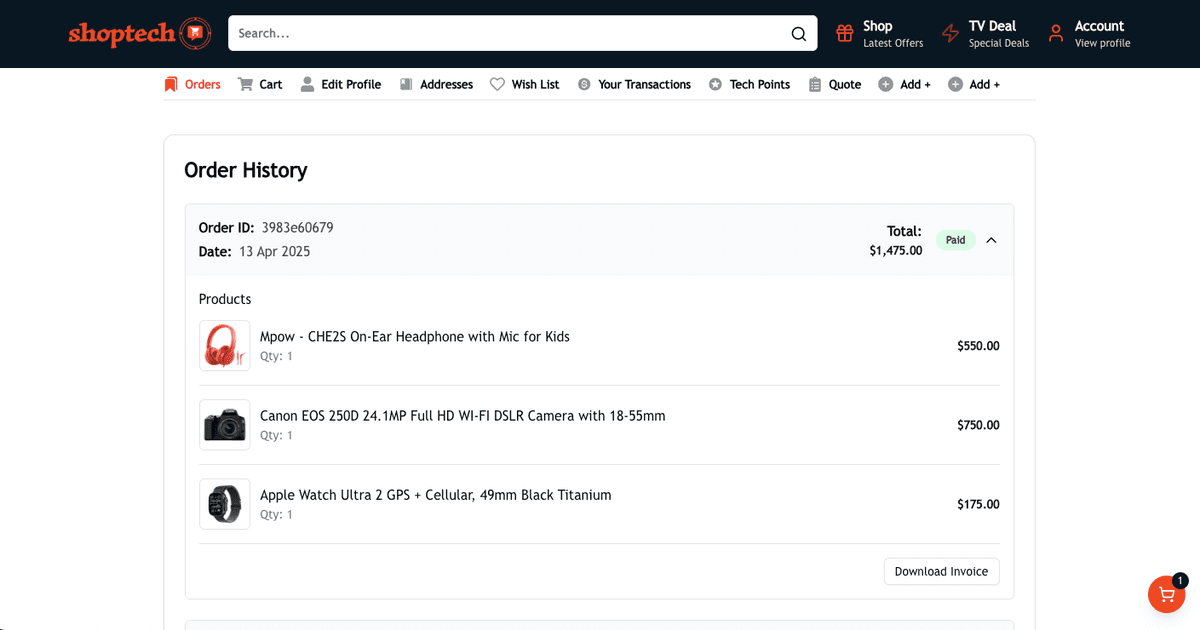
Task: Open the Tech Points tab
Action: [x=749, y=84]
